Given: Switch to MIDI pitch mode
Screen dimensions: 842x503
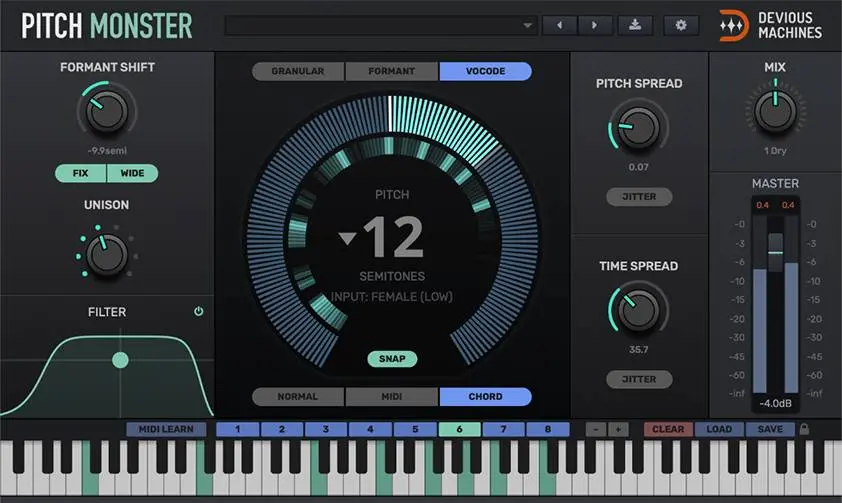Looking at the screenshot, I should click(x=391, y=397).
